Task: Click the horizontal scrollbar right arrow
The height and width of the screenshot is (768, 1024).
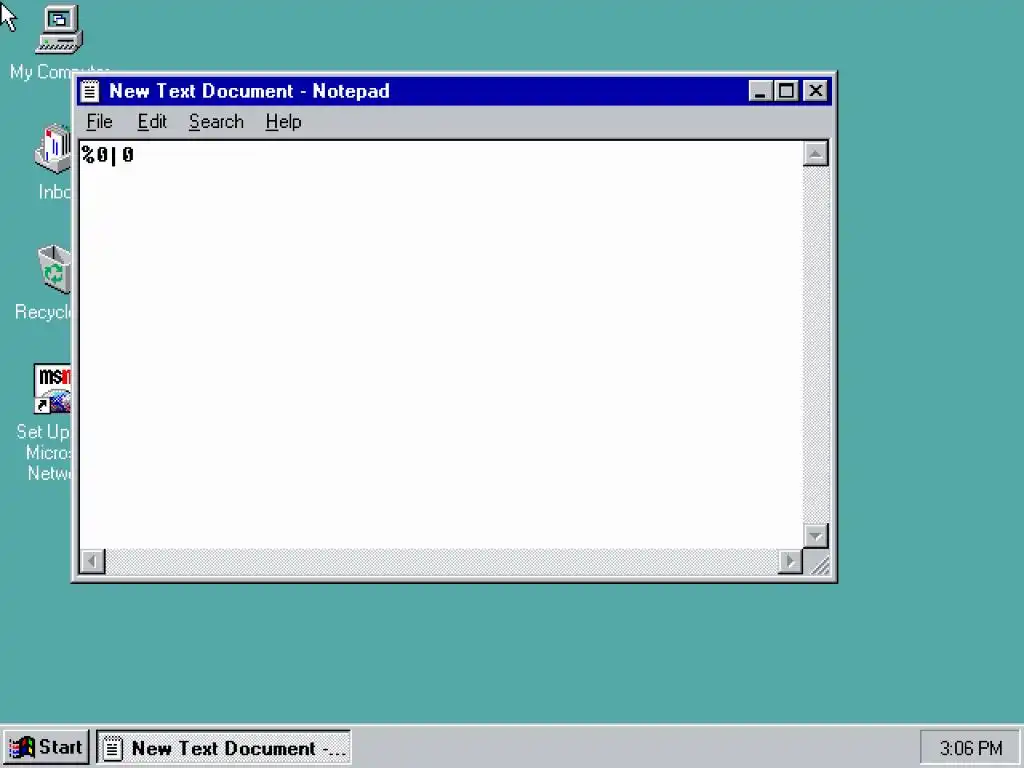Action: (x=790, y=562)
